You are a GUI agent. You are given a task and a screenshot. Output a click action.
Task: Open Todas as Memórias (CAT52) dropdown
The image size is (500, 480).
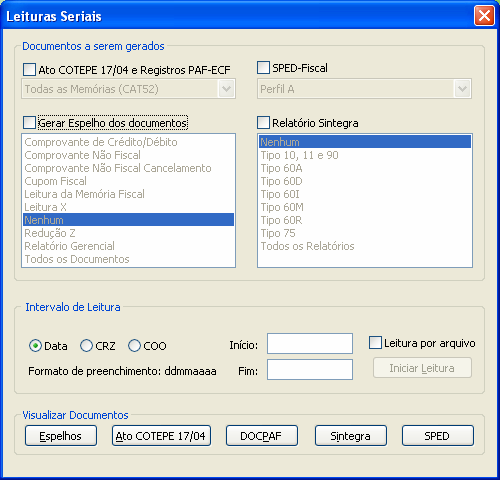[x=128, y=89]
